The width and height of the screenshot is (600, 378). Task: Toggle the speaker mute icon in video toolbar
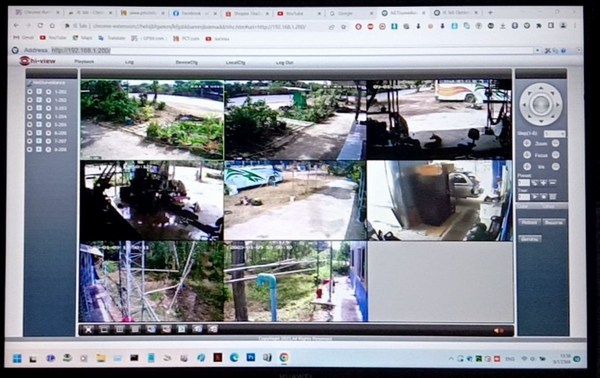coord(498,331)
